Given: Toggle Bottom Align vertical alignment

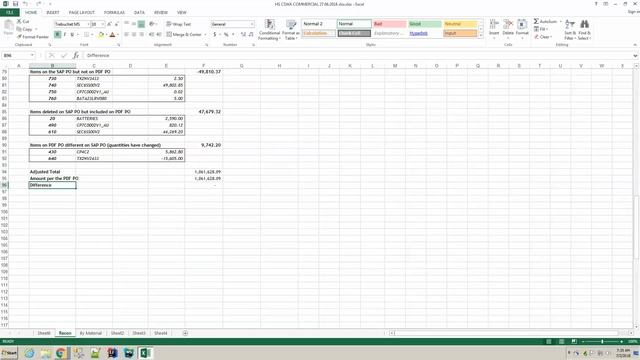Looking at the screenshot, I should (x=141, y=24).
